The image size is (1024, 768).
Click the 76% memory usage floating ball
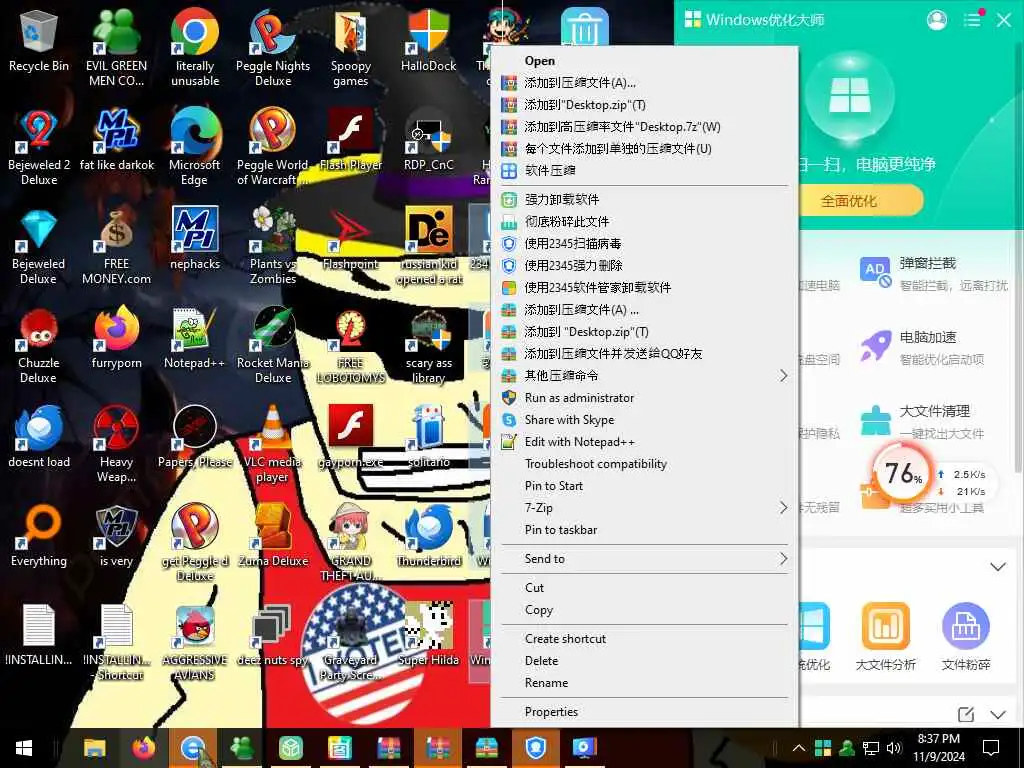coord(903,473)
